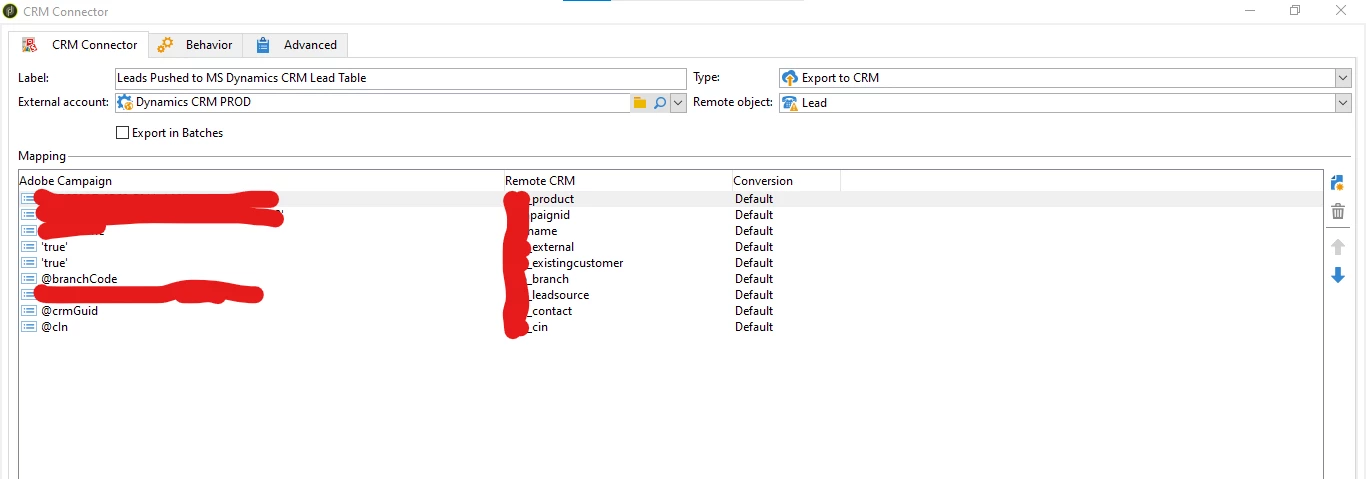Screen dimensions: 1366x479
Task: Click Default conversion in _cin row
Action: pyautogui.click(x=754, y=327)
